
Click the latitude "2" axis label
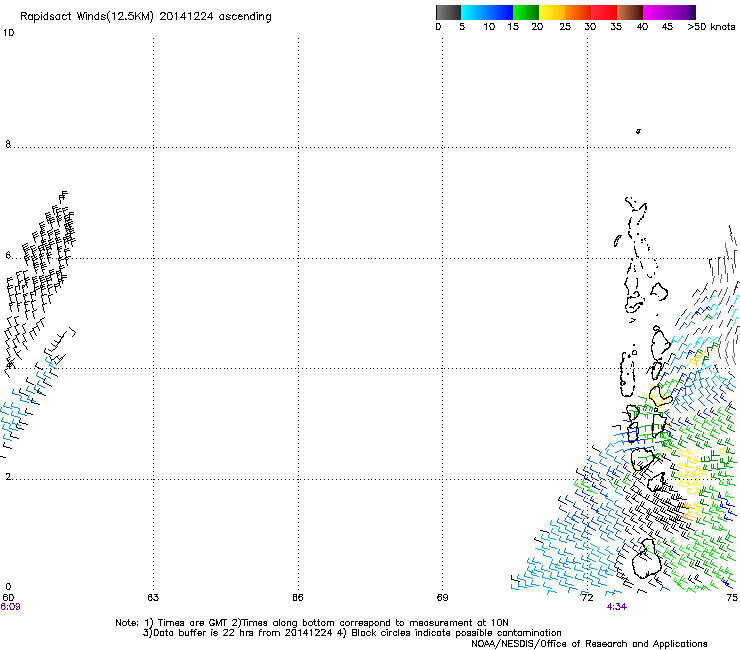point(8,476)
